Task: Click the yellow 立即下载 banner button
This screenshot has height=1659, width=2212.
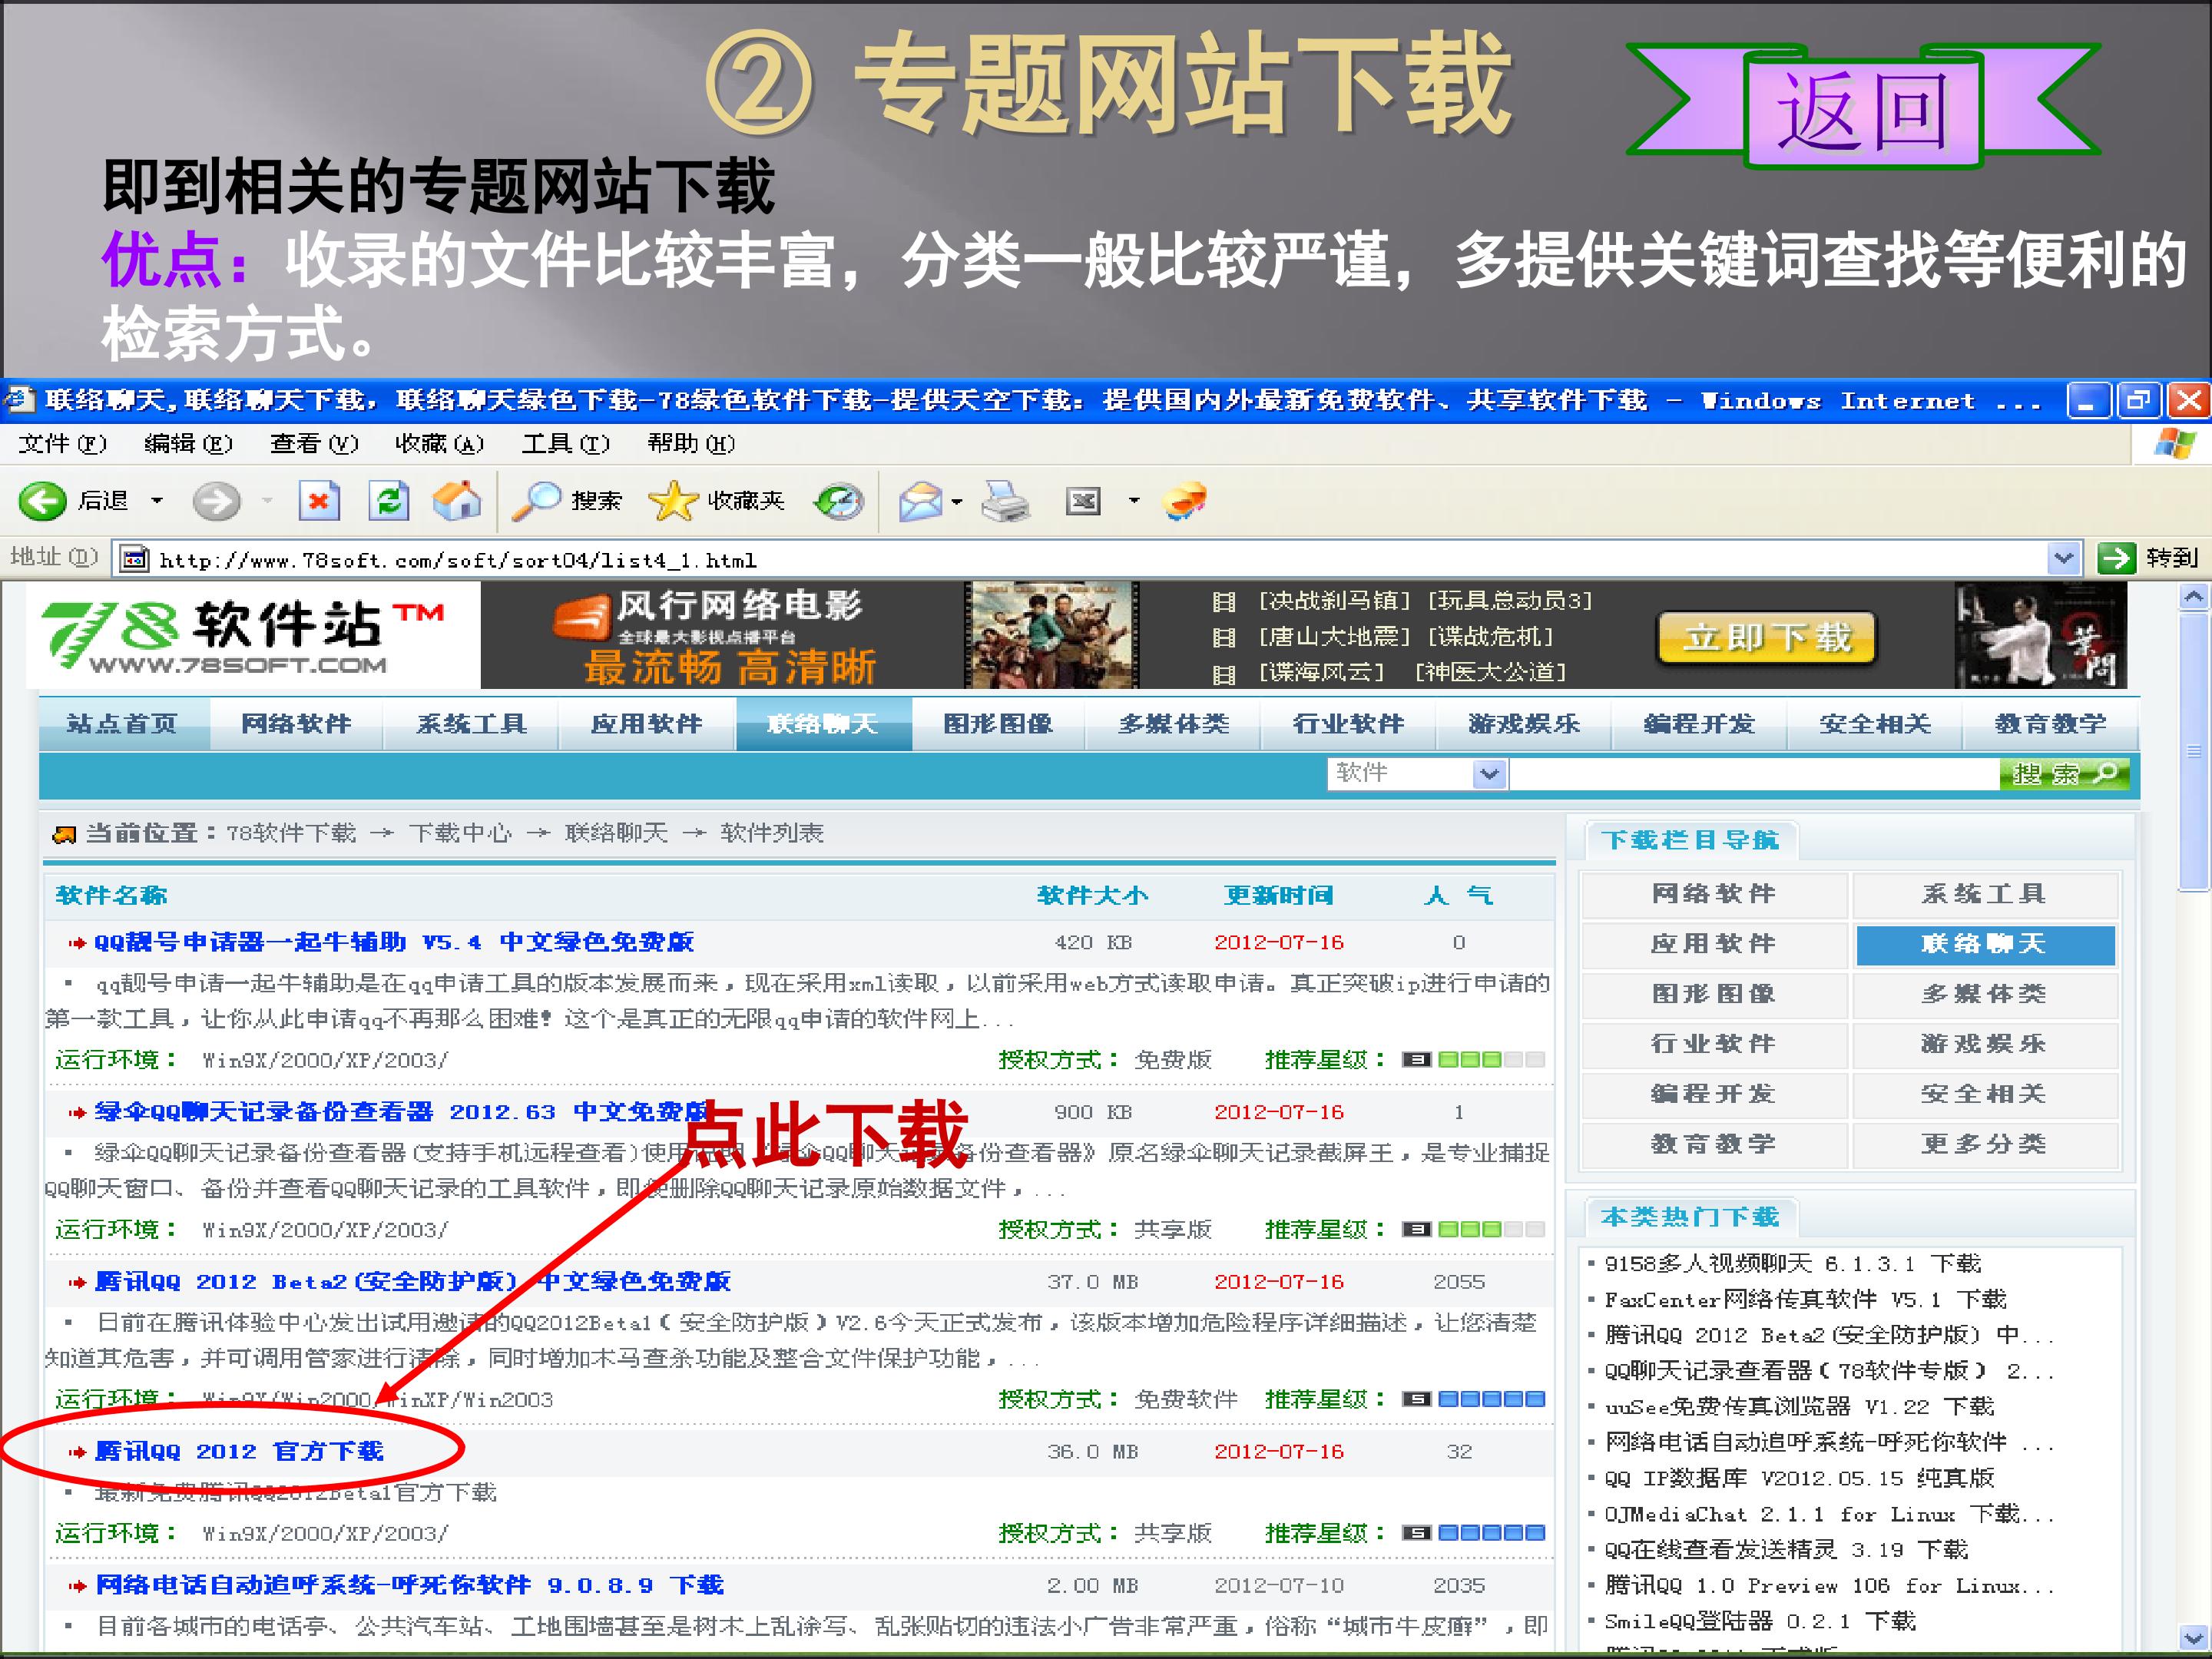Action: coord(1767,637)
